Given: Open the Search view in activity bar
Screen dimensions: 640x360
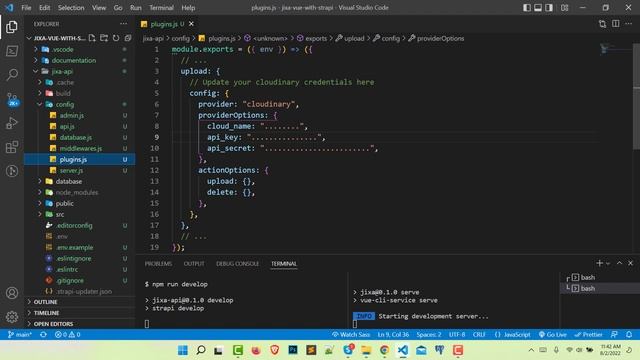Looking at the screenshot, I should (x=12, y=75).
